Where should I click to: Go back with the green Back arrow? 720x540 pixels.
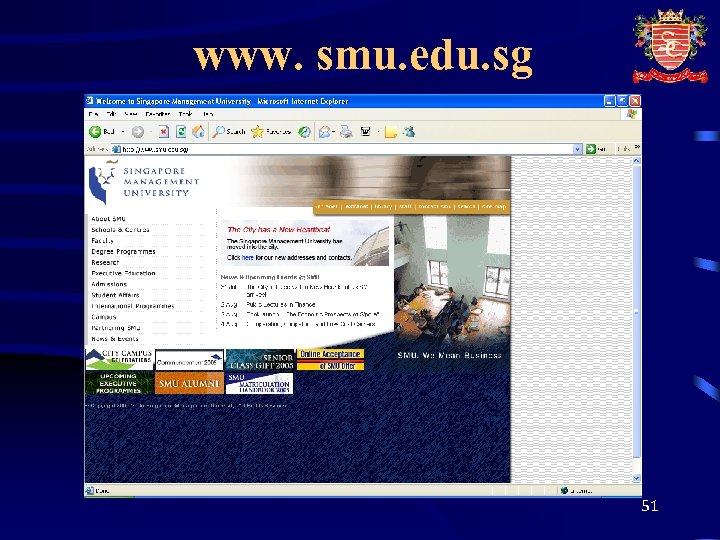pos(101,132)
